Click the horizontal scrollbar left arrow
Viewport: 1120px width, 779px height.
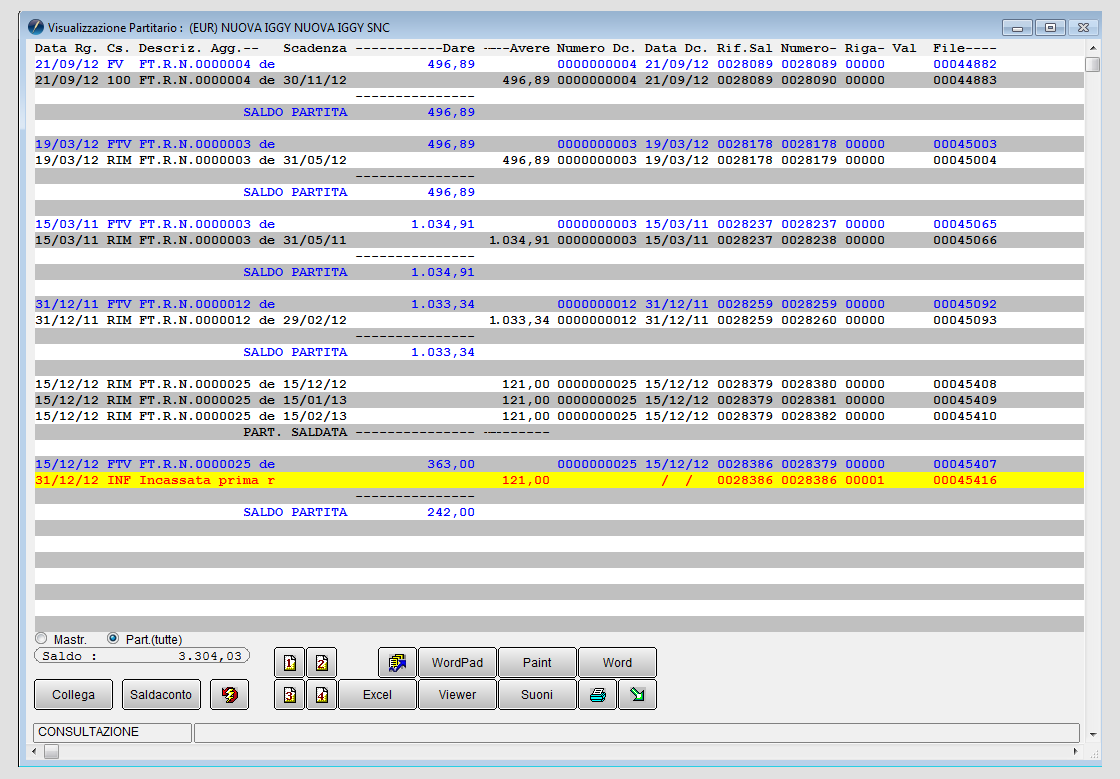[34, 751]
